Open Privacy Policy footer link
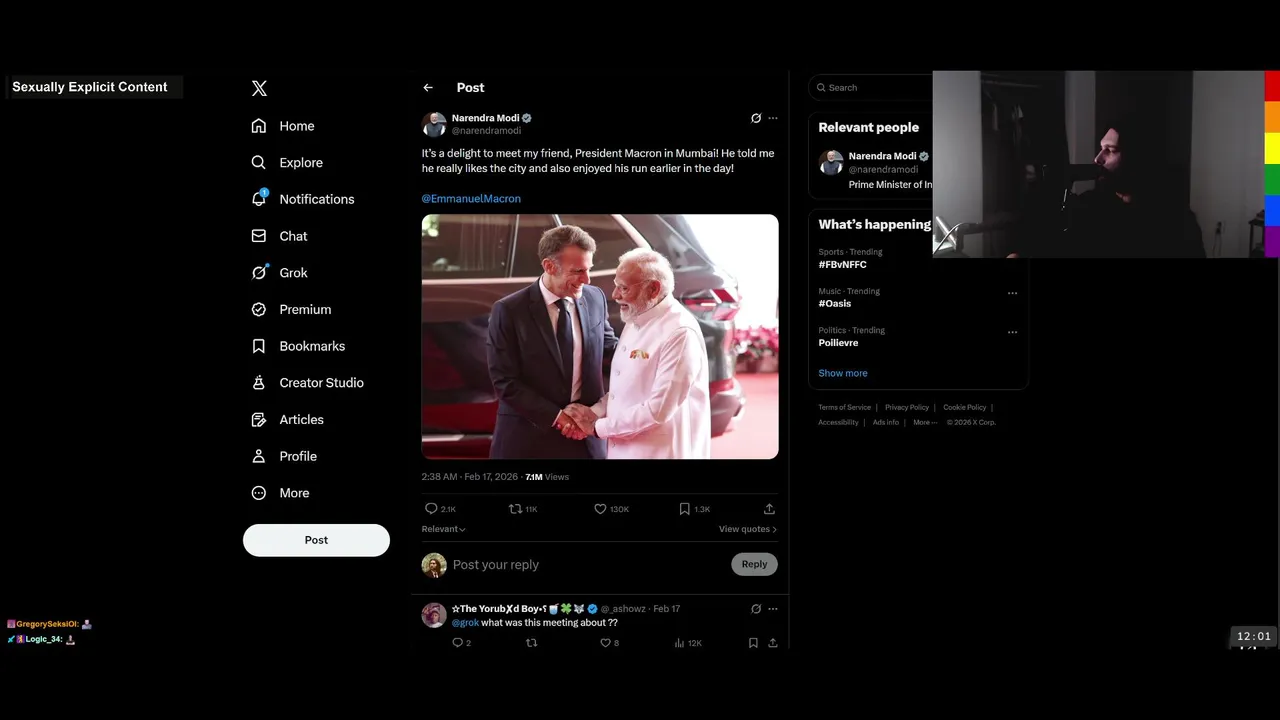 [907, 408]
